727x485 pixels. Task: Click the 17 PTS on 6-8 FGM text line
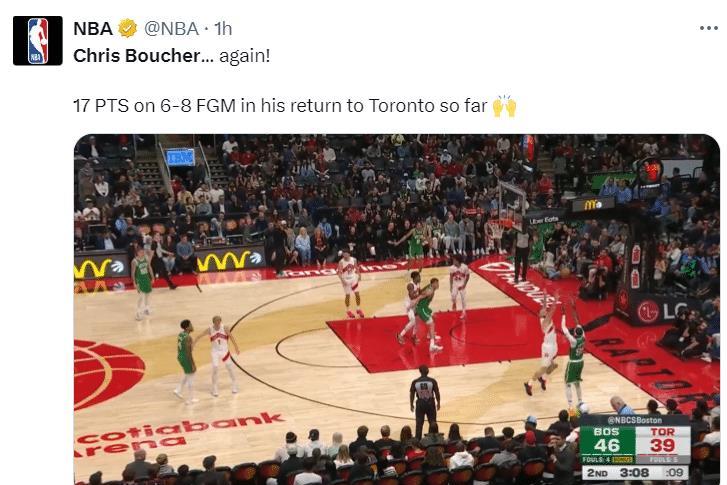coord(280,106)
